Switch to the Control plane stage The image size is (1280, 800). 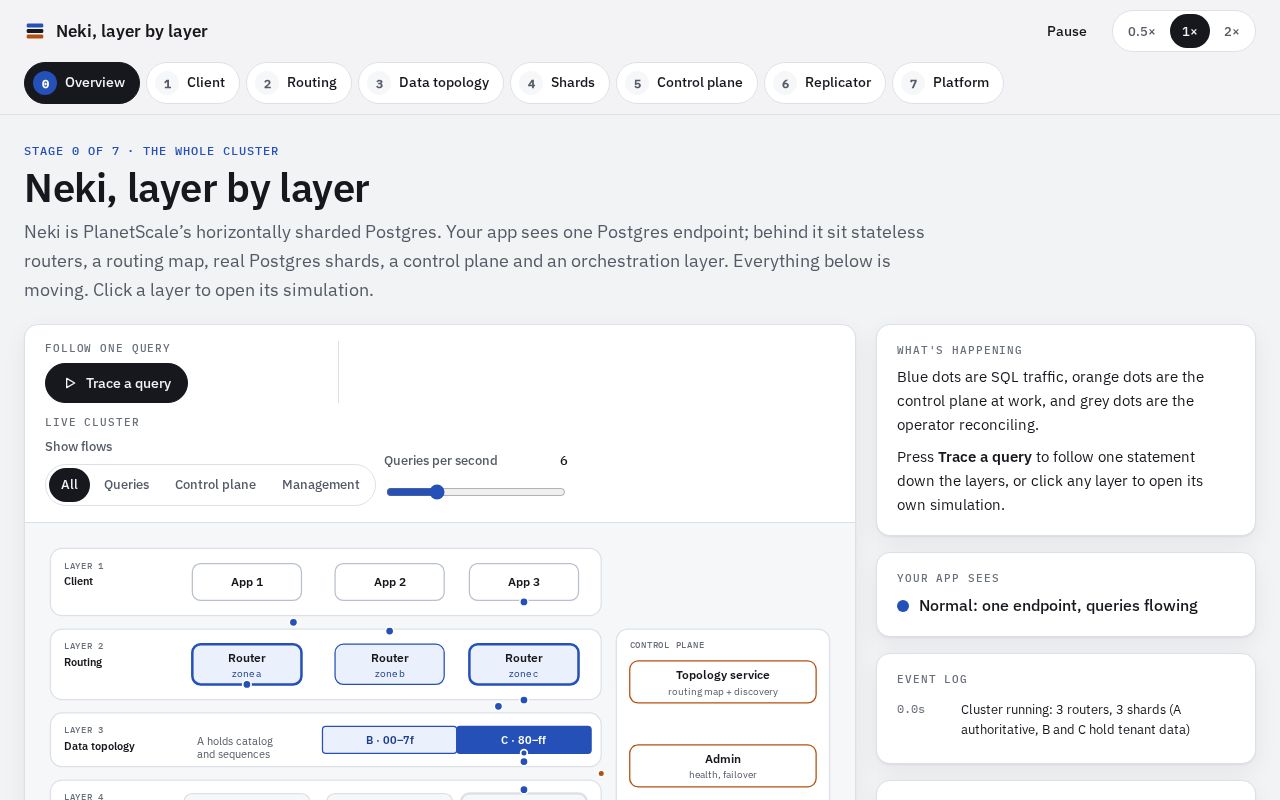[687, 83]
